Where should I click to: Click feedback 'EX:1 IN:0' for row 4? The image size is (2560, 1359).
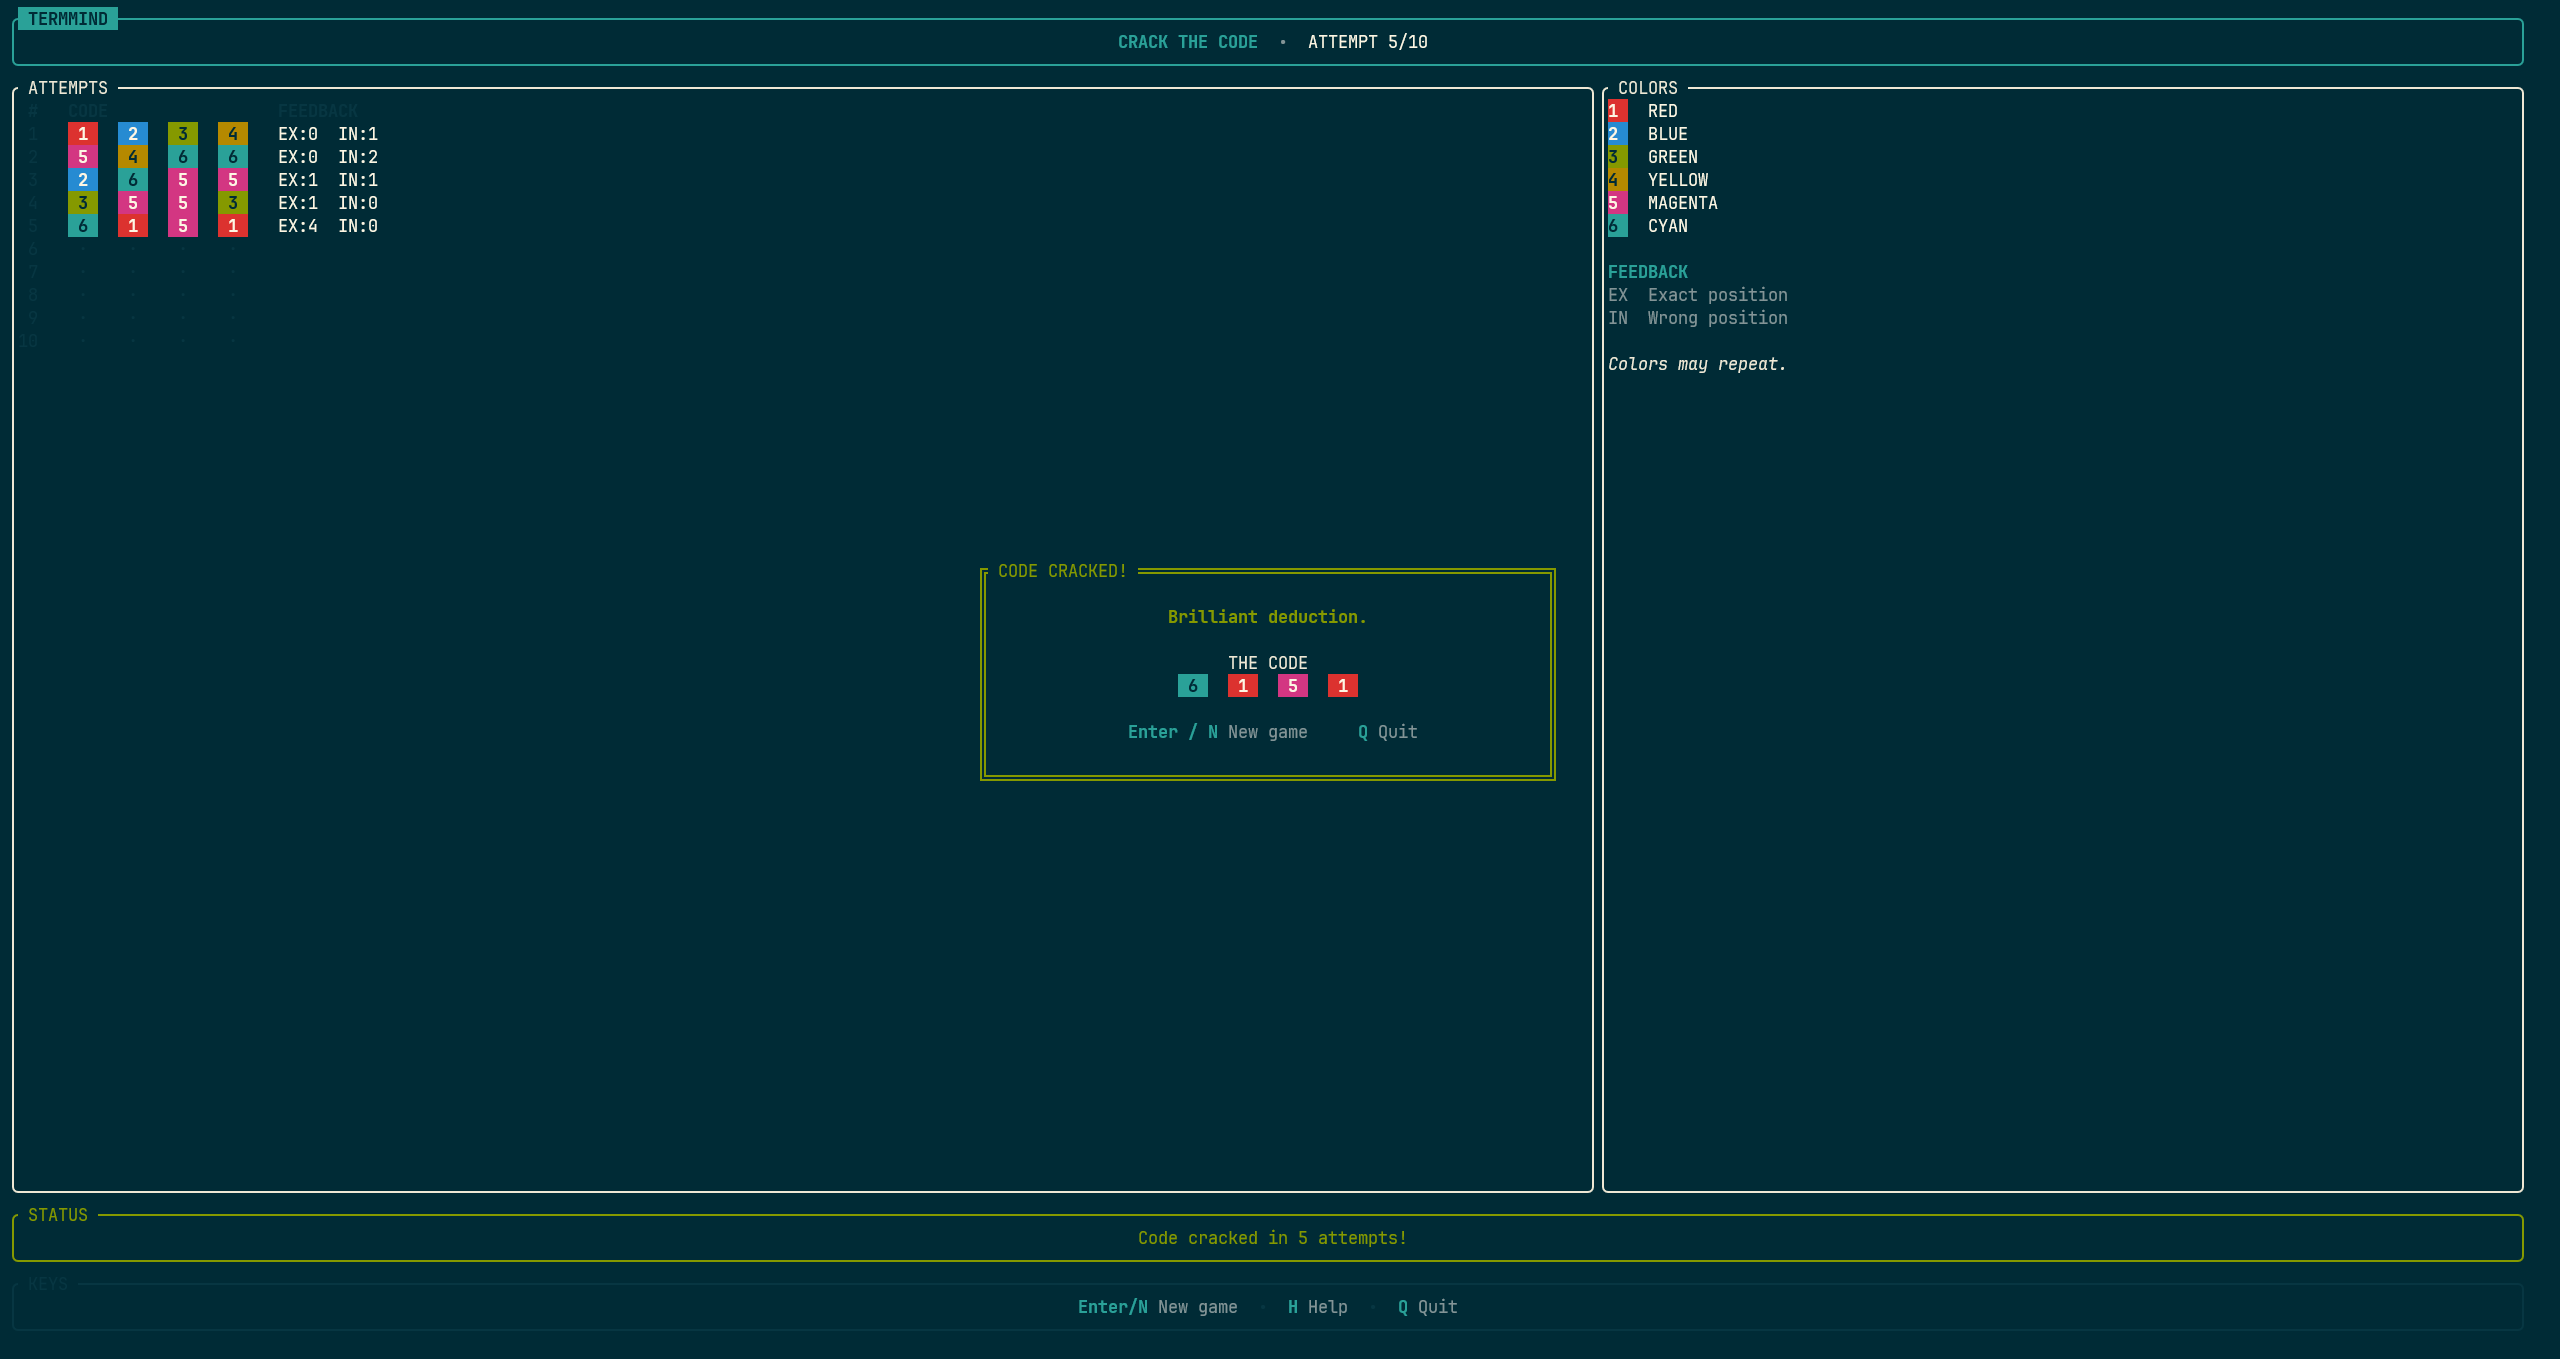(x=328, y=203)
